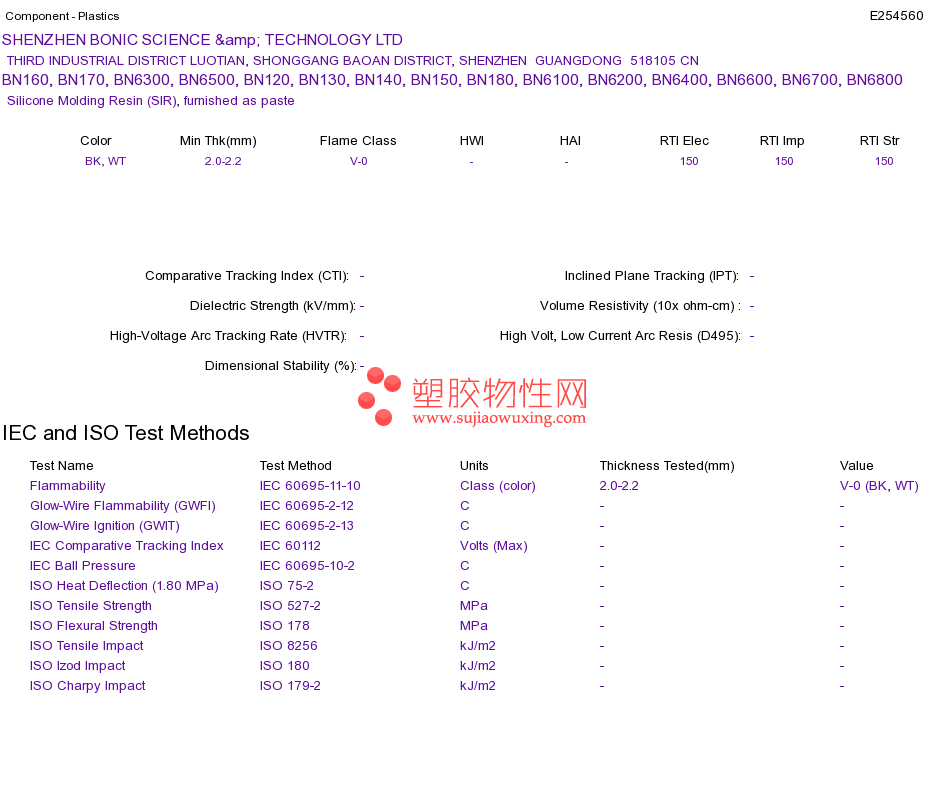Click the ISO Izod Impact row name

78,665
